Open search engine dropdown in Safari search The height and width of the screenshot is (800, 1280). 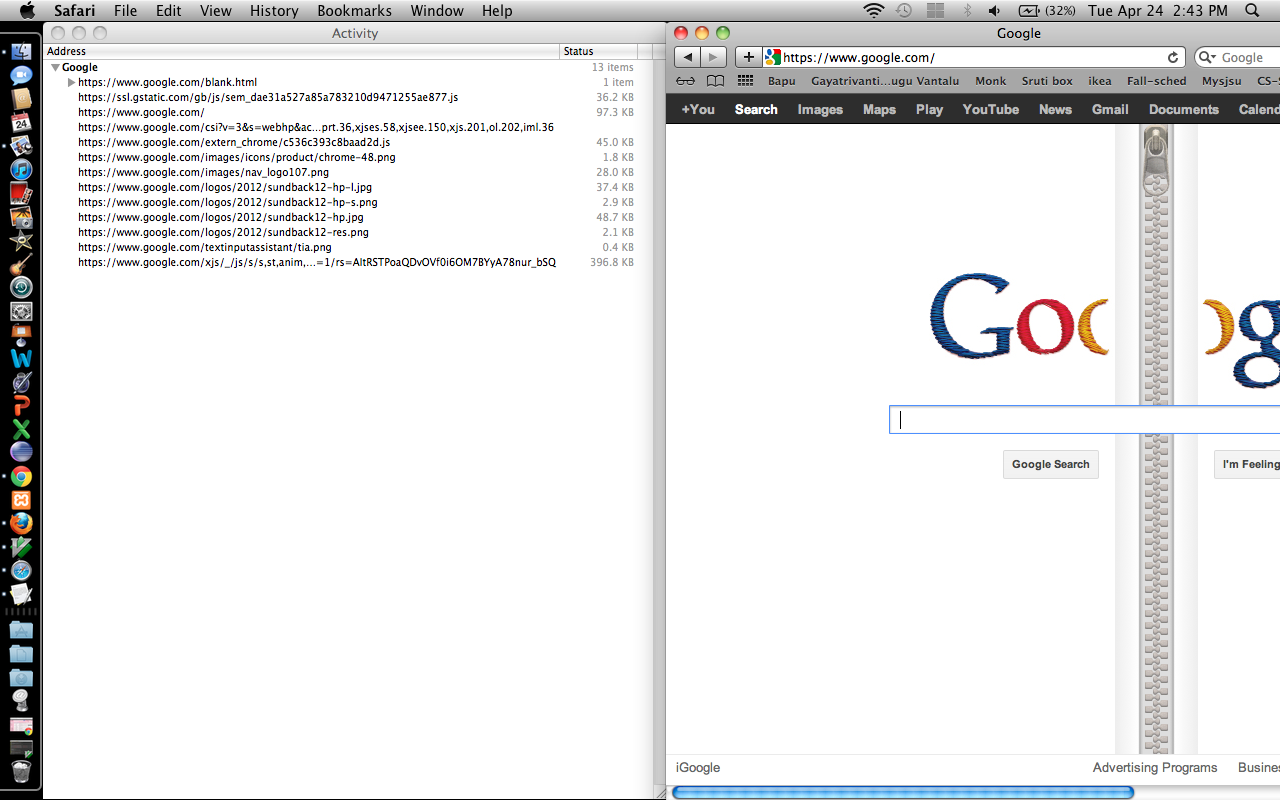pyautogui.click(x=1208, y=57)
